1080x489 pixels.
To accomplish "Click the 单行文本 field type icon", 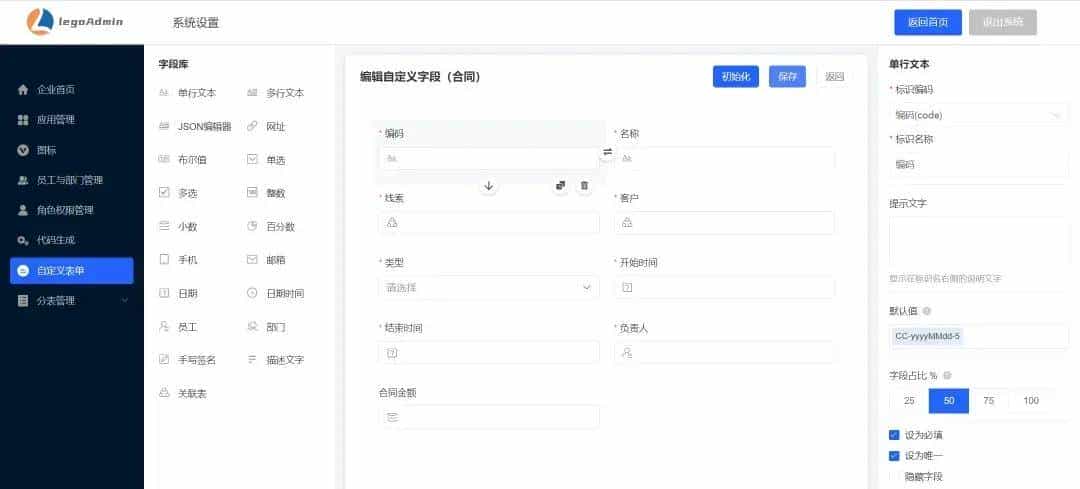I will click(164, 93).
